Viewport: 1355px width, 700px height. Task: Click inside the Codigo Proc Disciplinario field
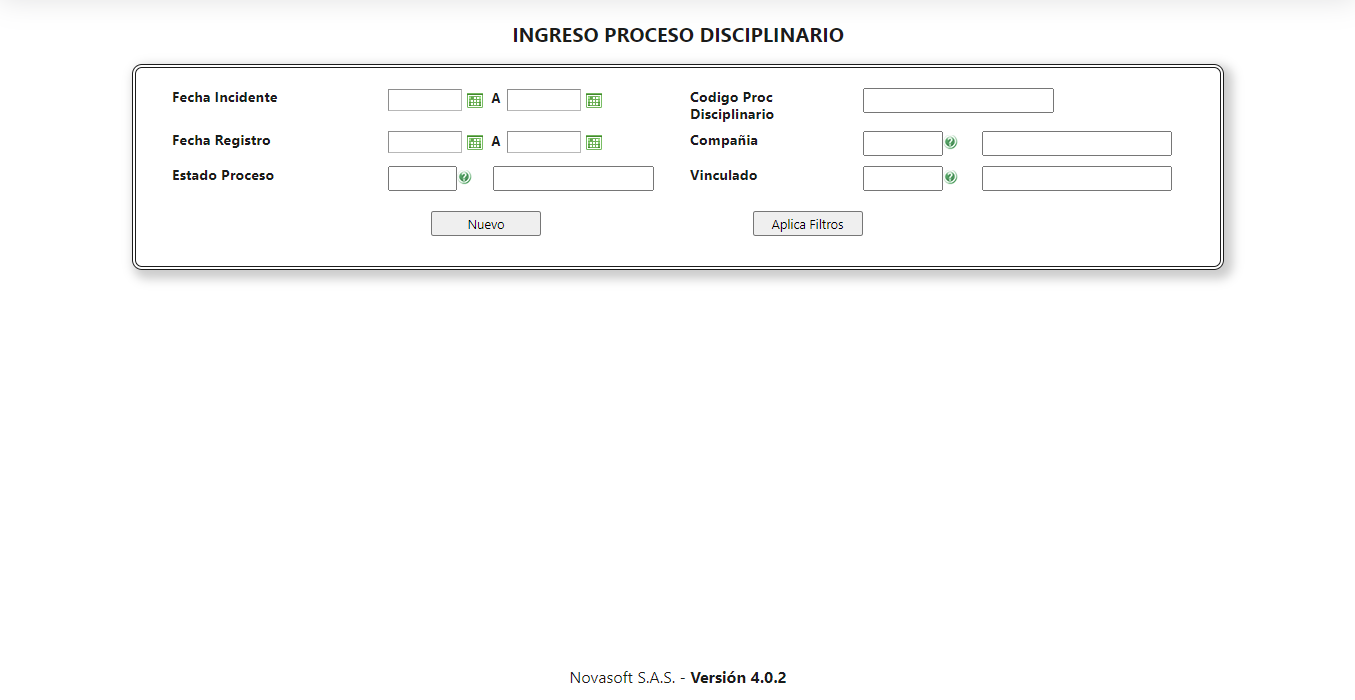tap(957, 100)
